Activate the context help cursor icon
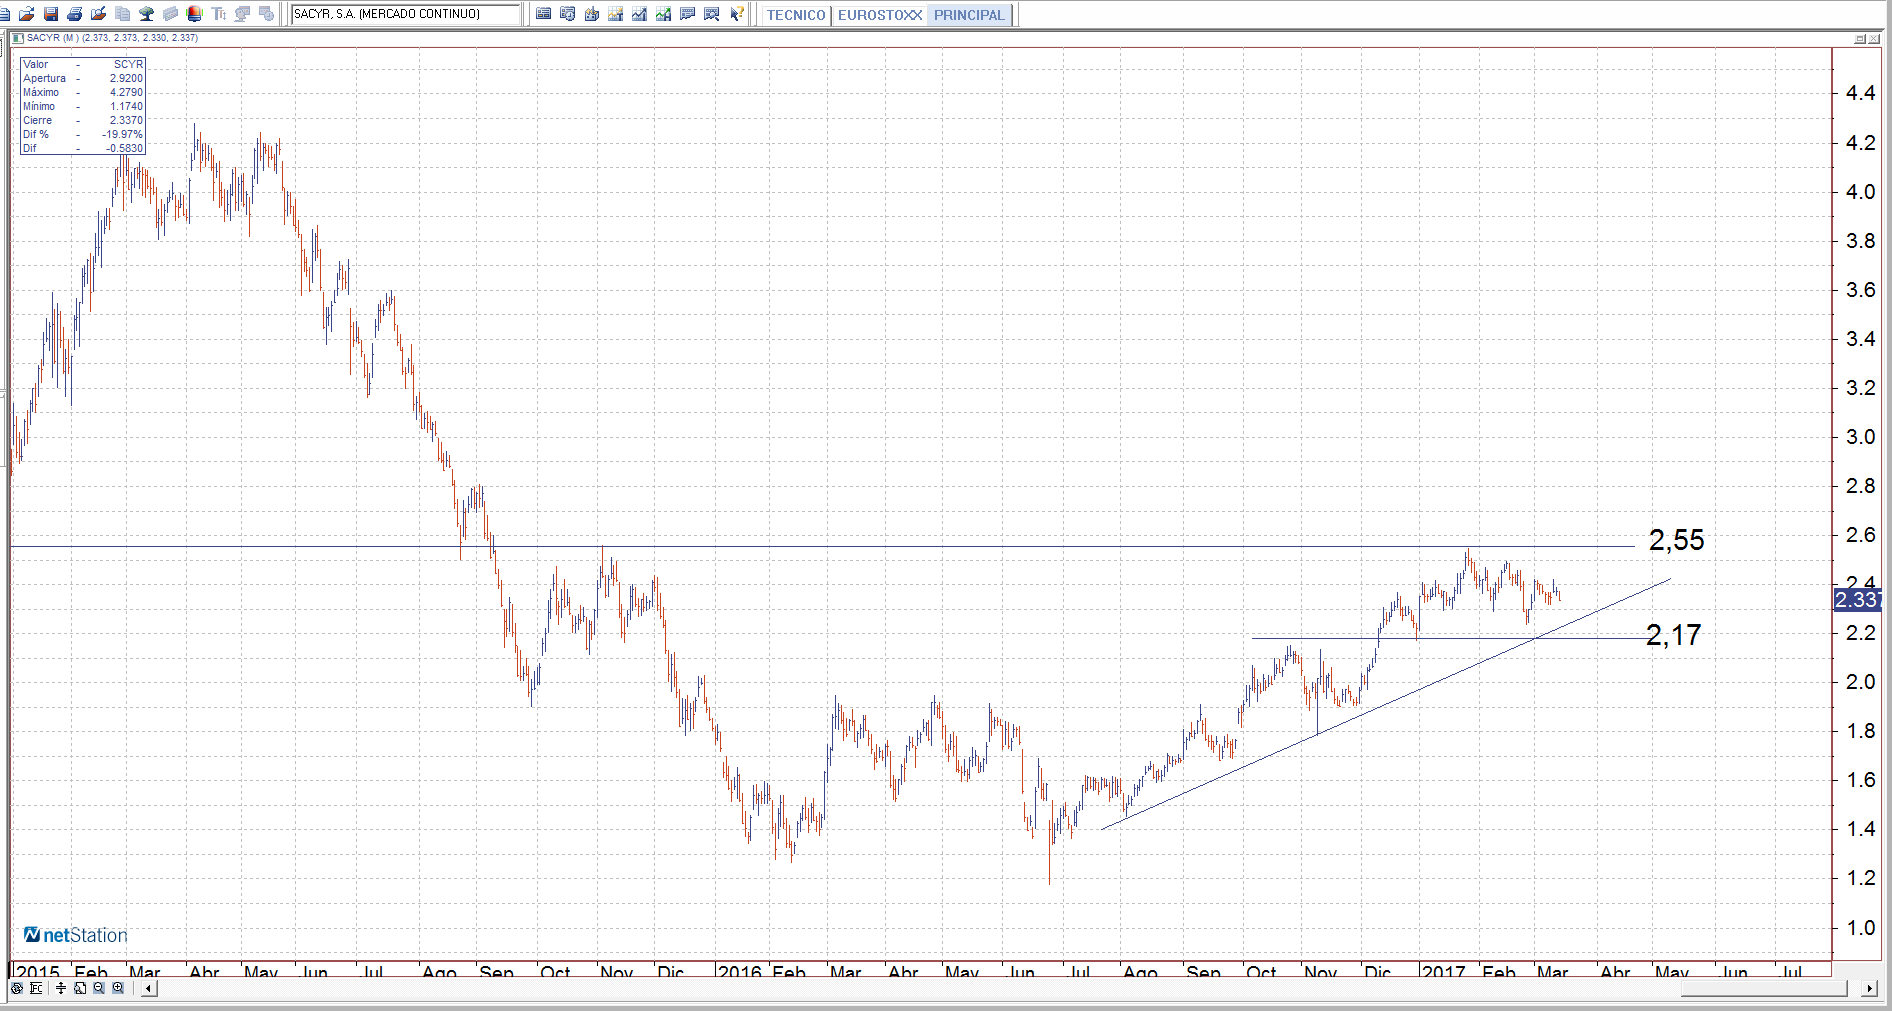Screen dimensions: 1892x1011 click(736, 14)
